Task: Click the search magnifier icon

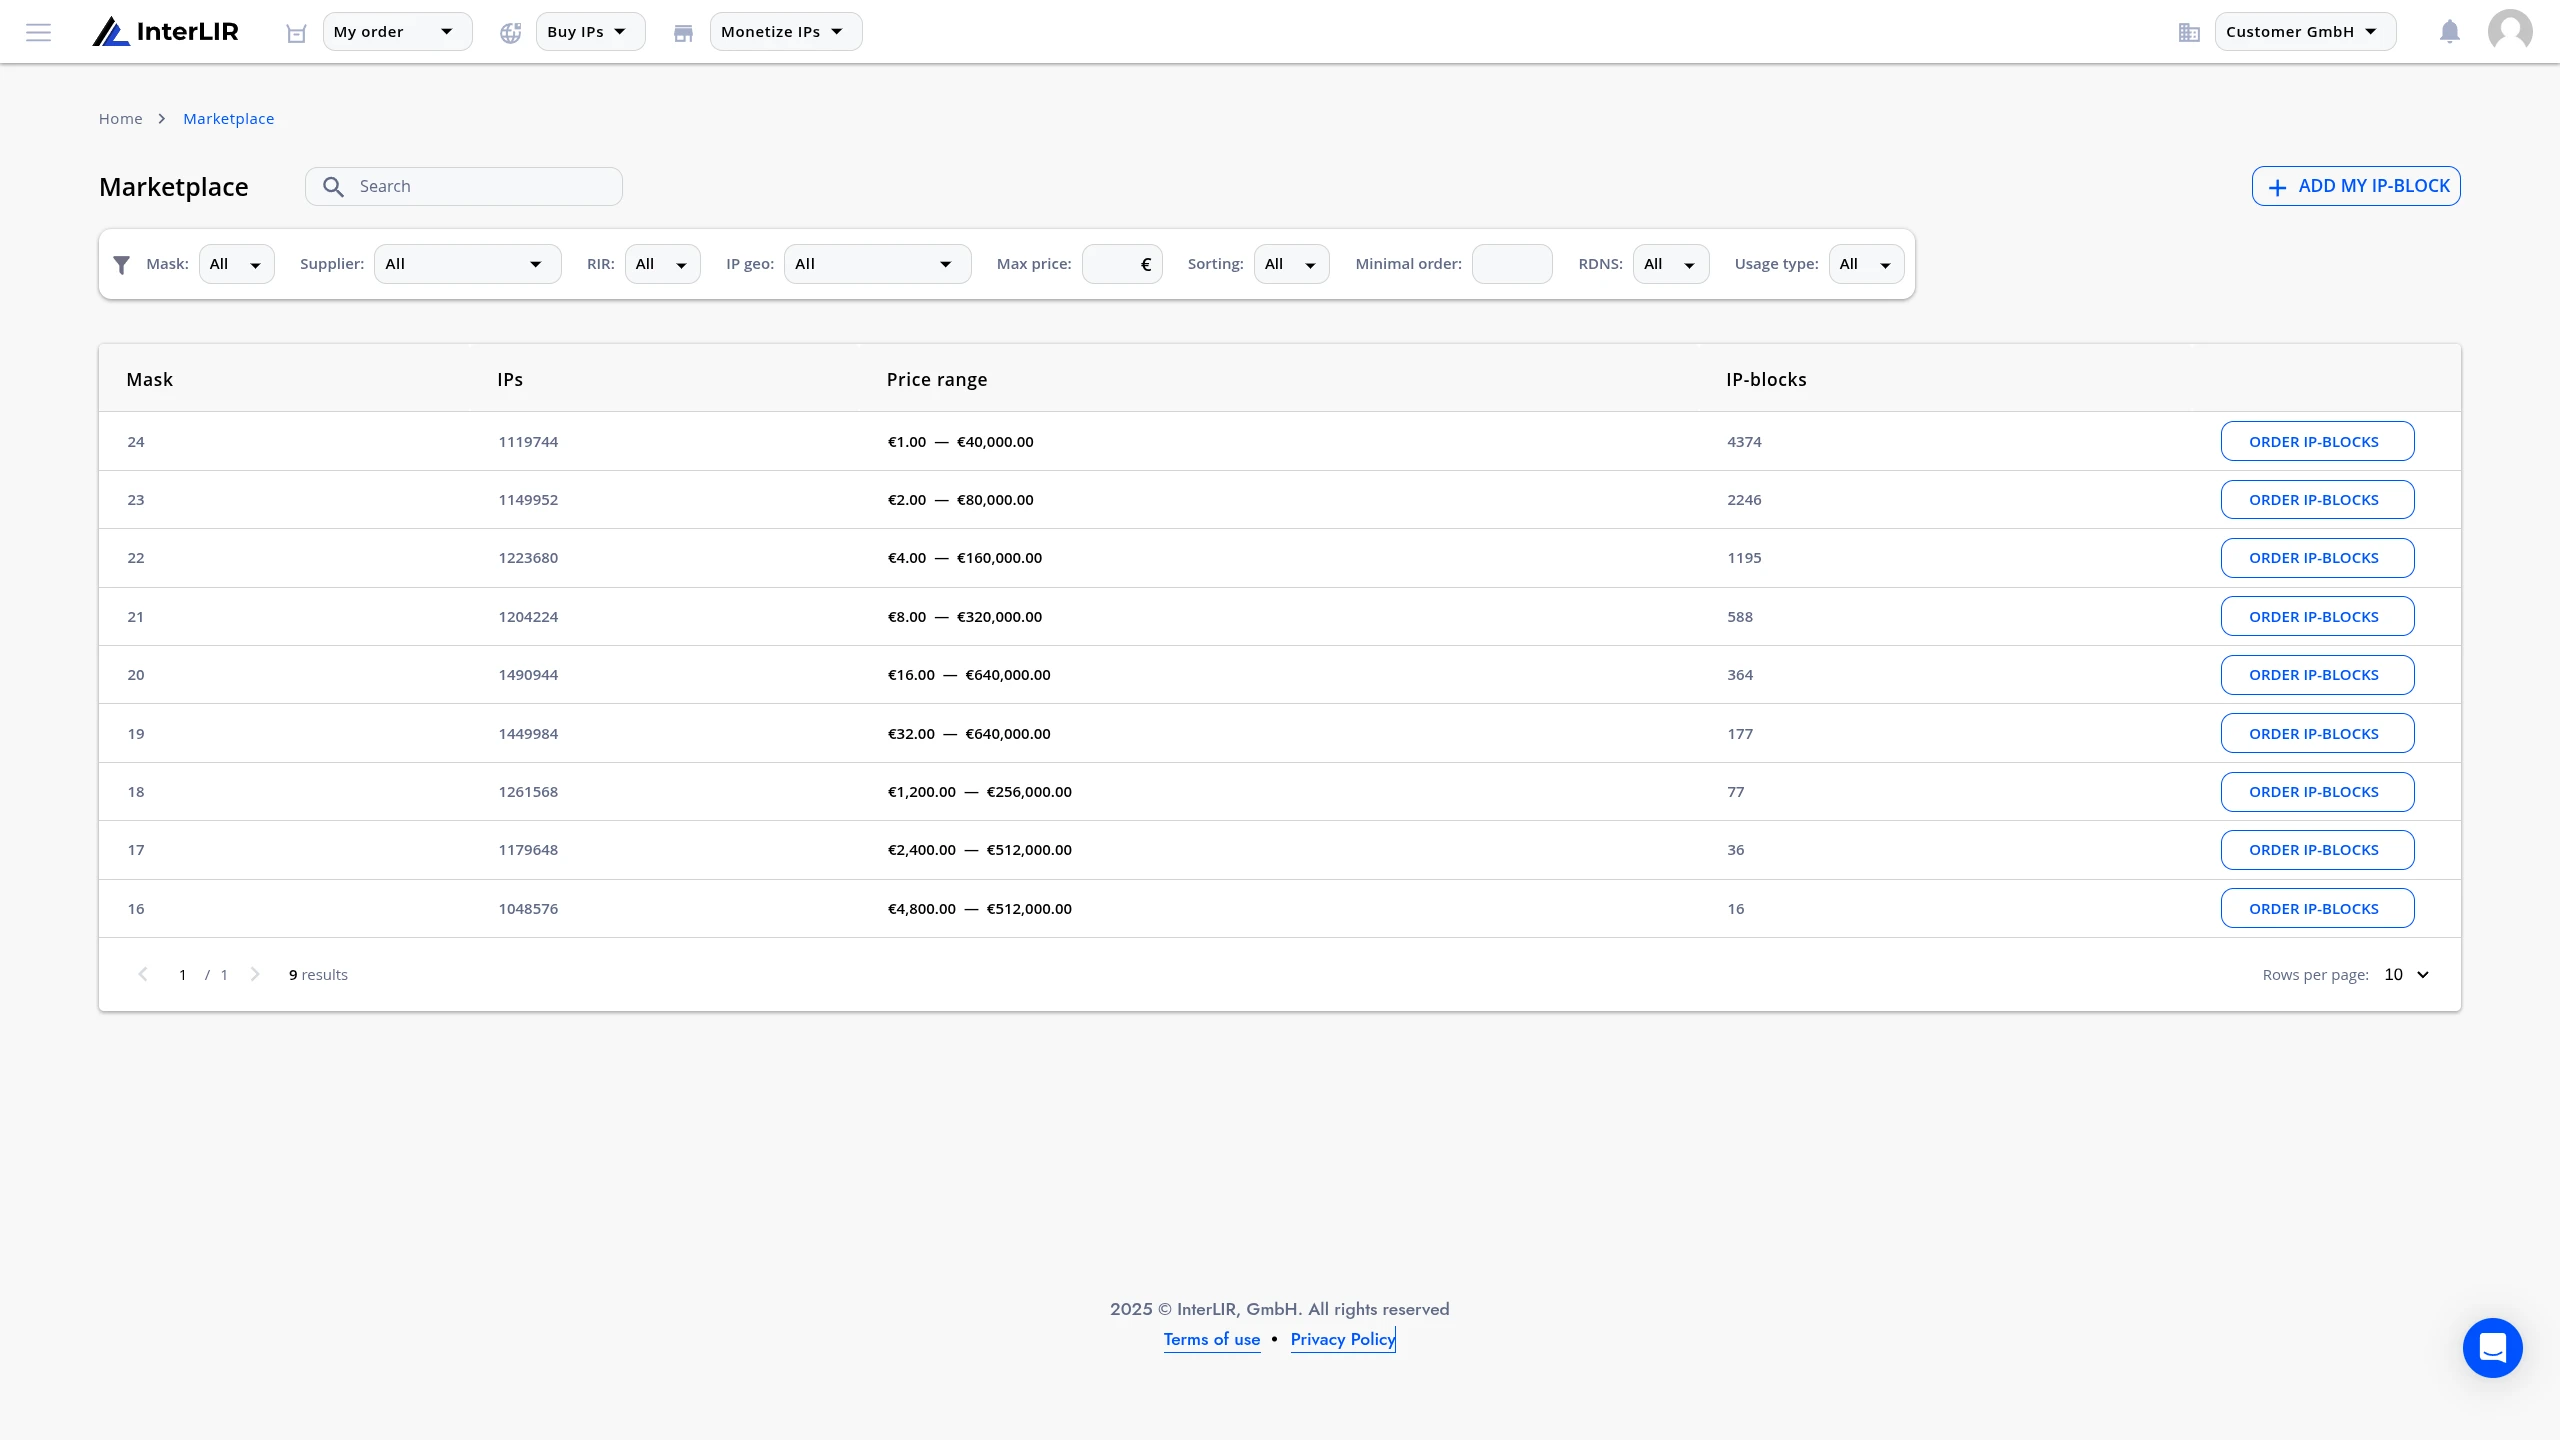Action: tap(334, 187)
